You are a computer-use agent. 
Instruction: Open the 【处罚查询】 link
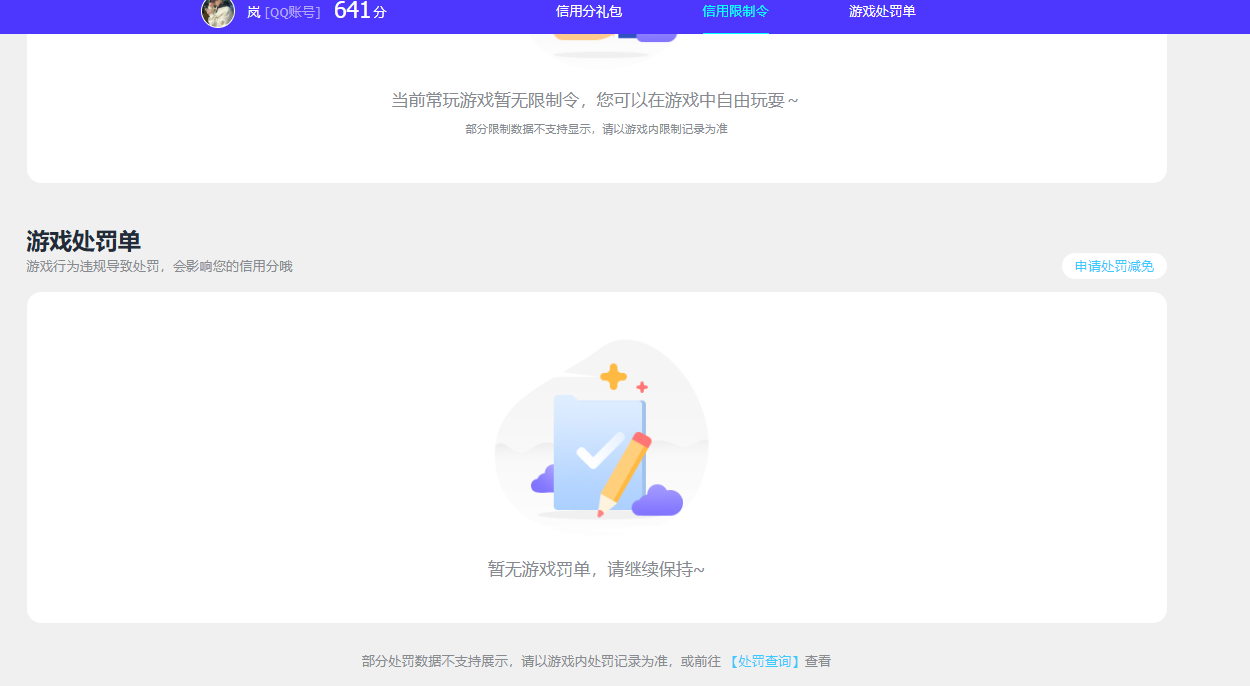(x=763, y=661)
